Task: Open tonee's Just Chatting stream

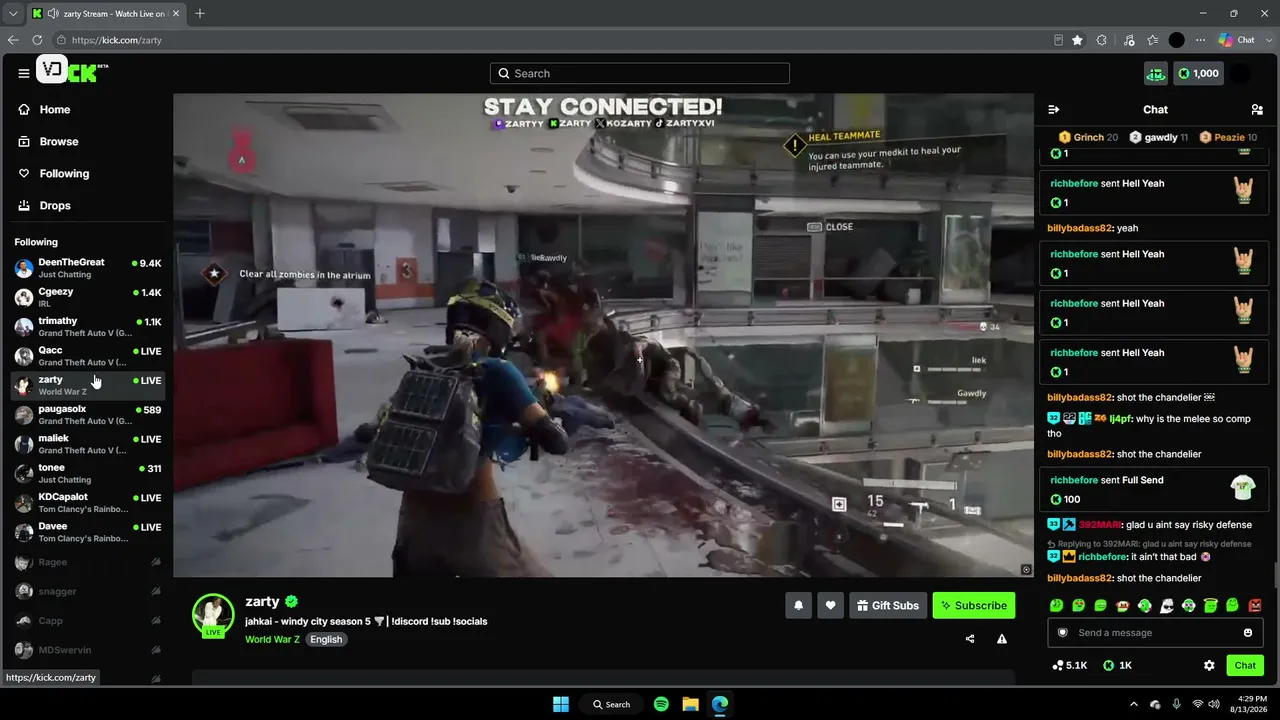Action: (88, 473)
